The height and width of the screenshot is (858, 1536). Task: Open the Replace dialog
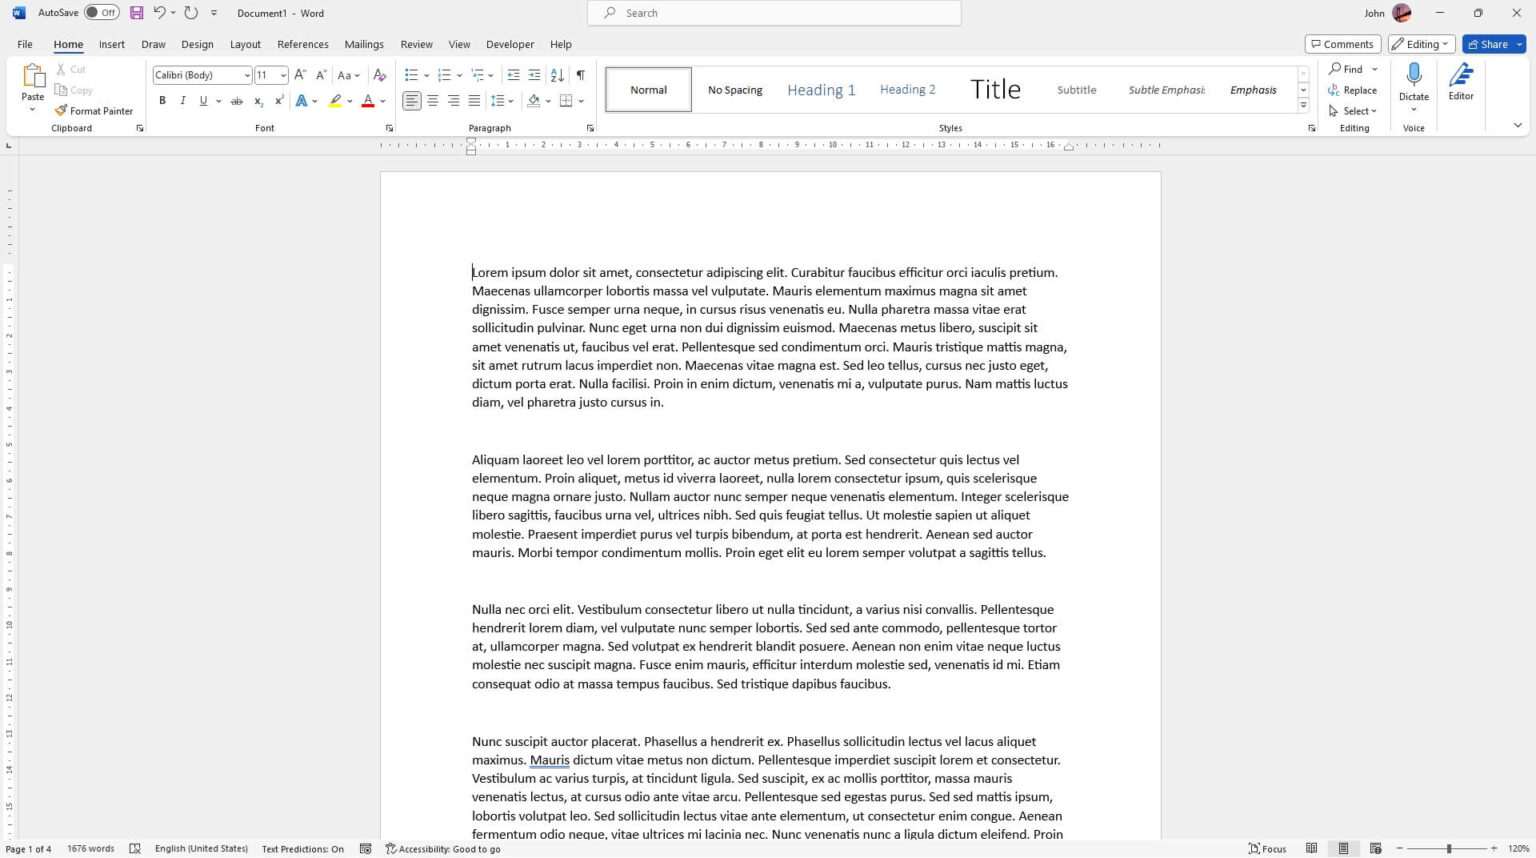1357,90
